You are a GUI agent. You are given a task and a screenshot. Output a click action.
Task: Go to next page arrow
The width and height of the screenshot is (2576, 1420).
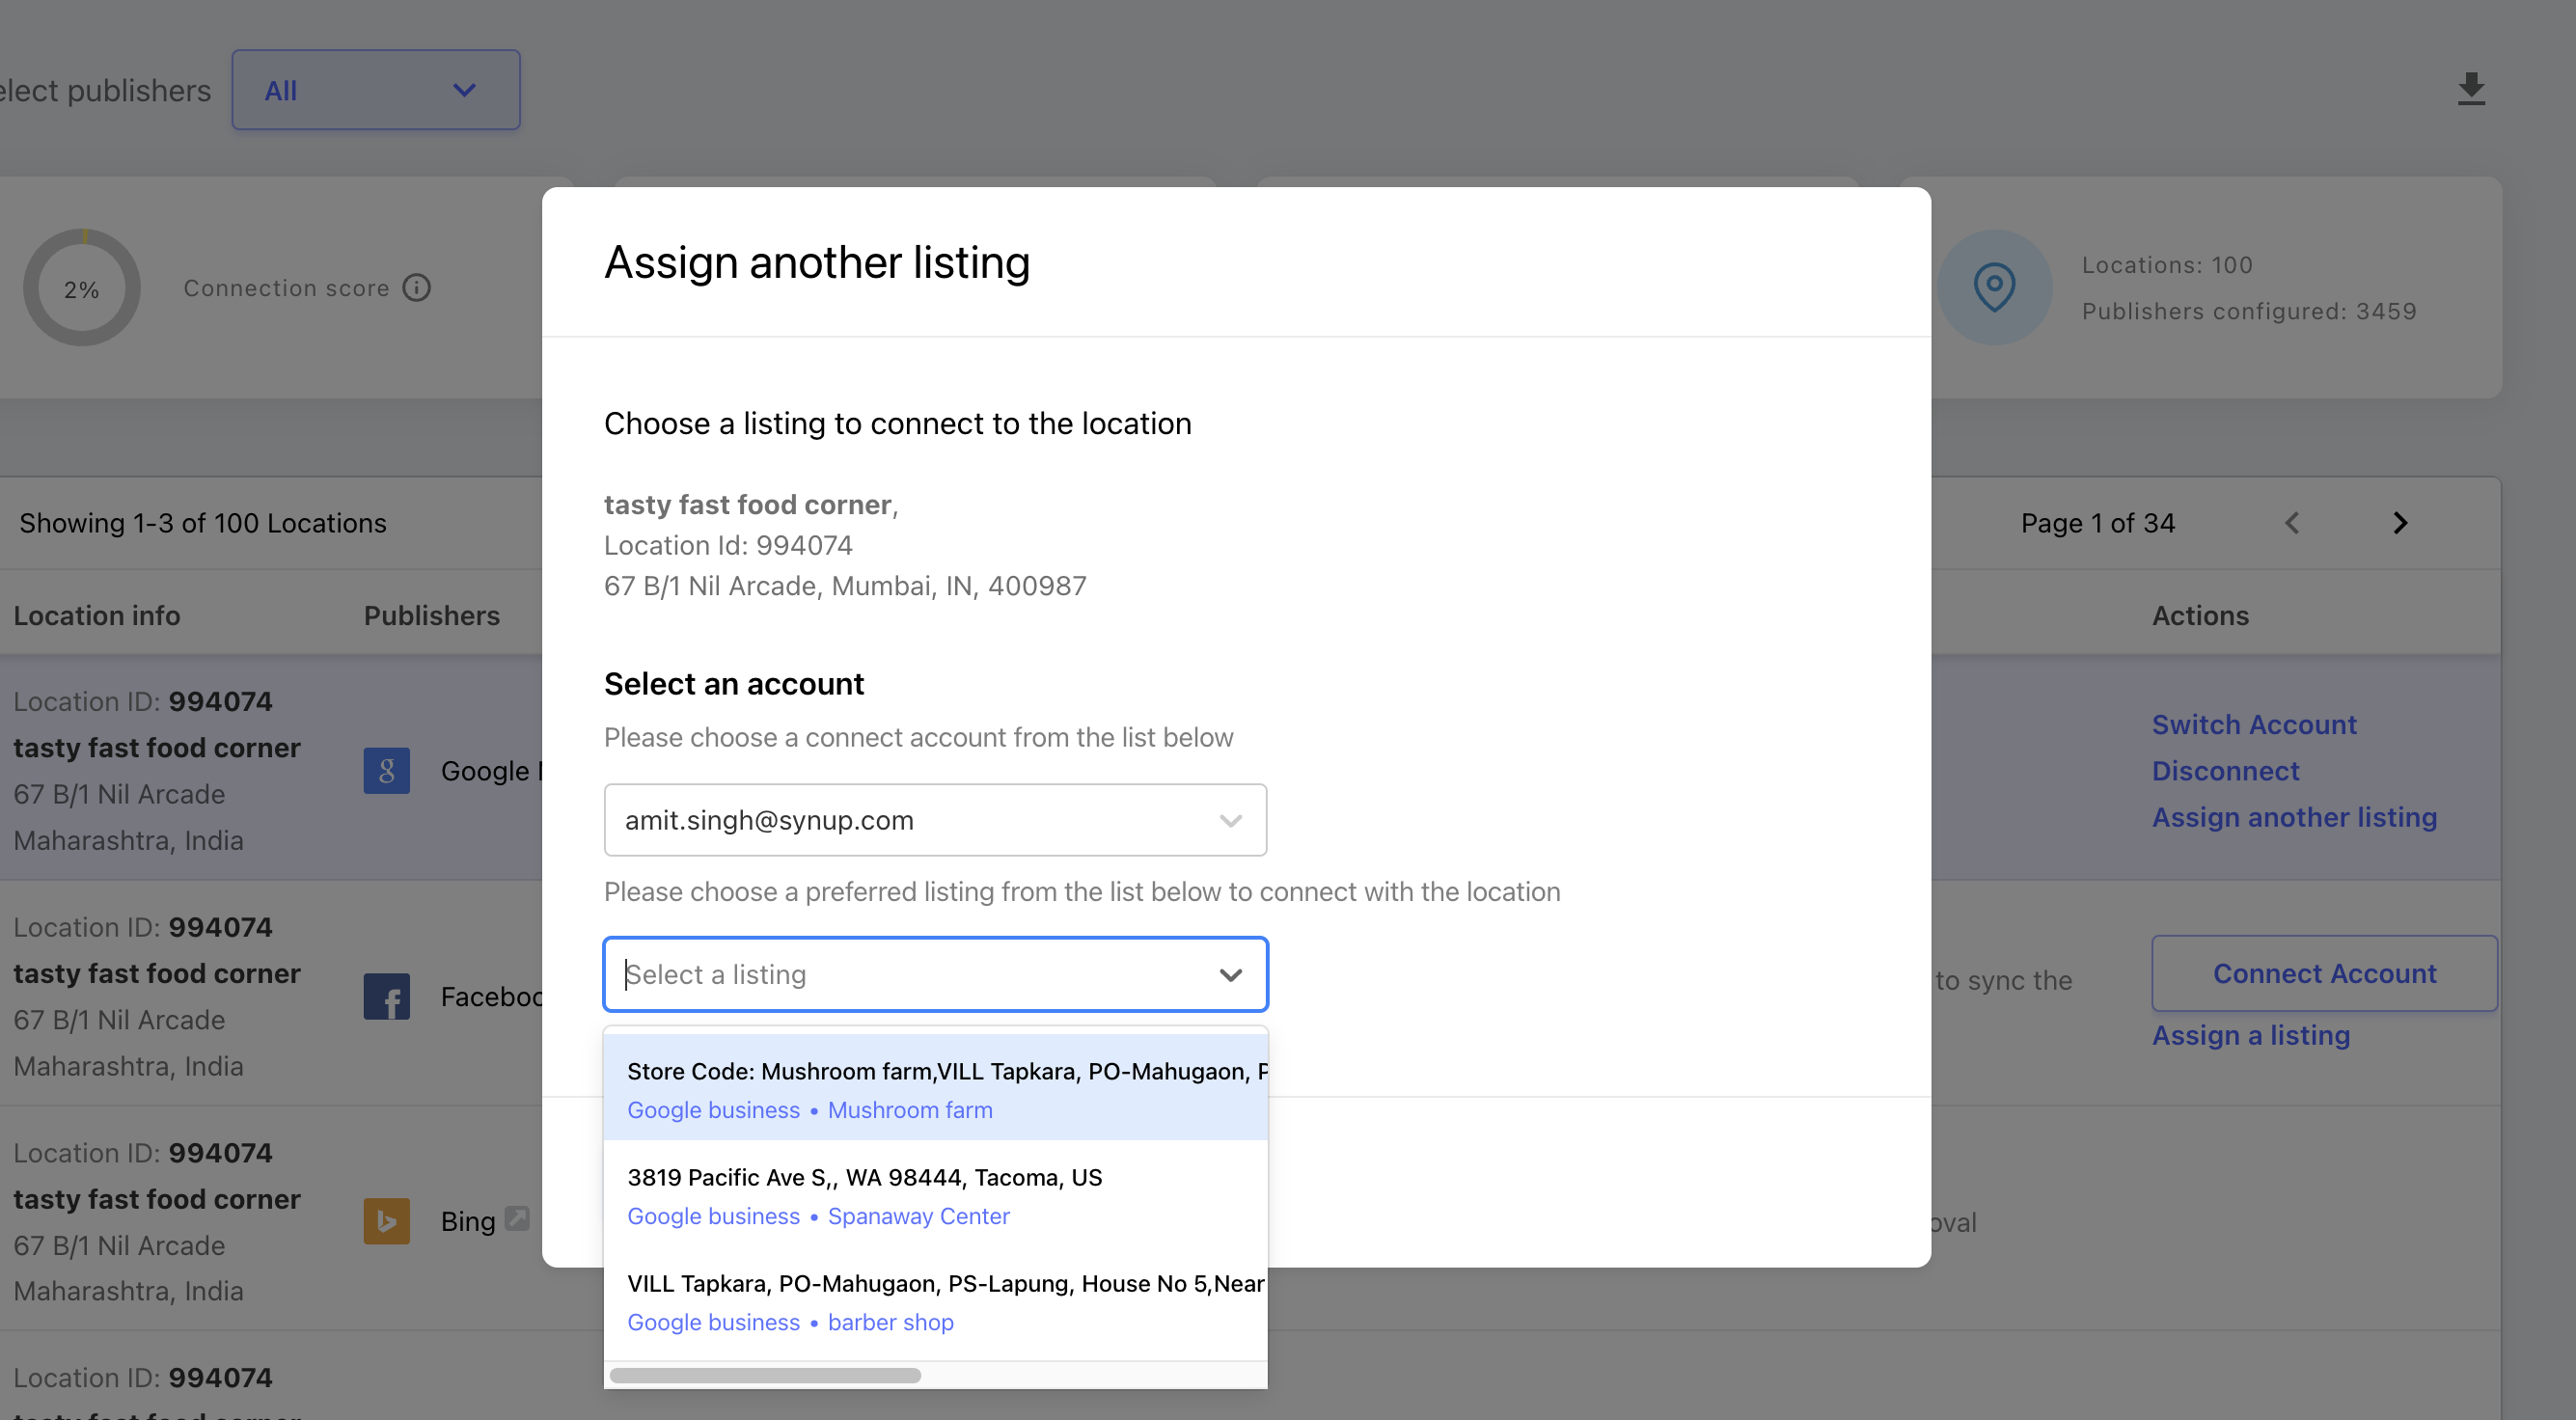(2400, 523)
